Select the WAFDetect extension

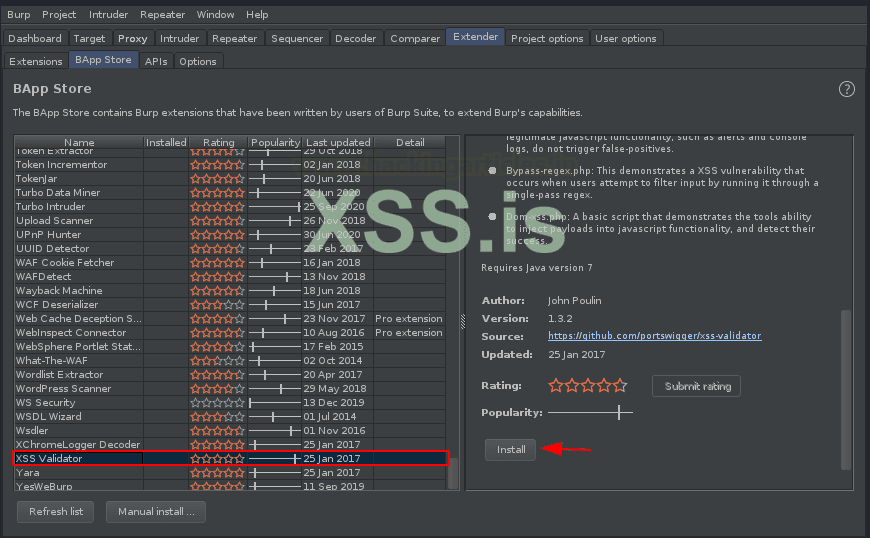230,276
